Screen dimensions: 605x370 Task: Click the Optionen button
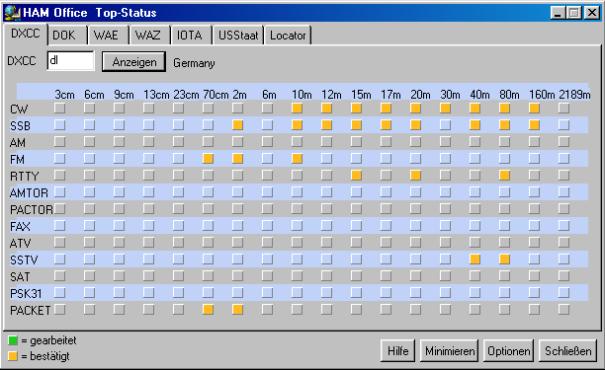click(x=509, y=351)
